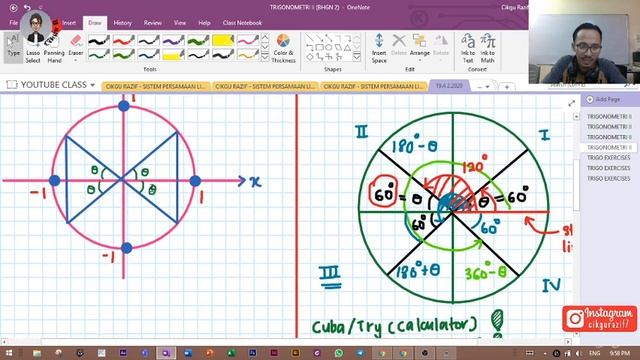This screenshot has height=360, width=640.
Task: Select the dark blue pen
Action: click(148, 54)
